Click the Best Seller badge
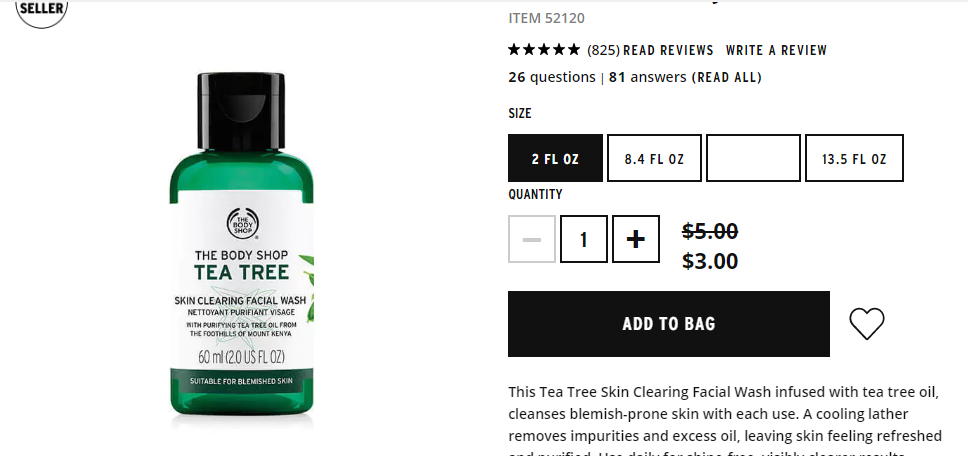The width and height of the screenshot is (968, 456). tap(41, 11)
